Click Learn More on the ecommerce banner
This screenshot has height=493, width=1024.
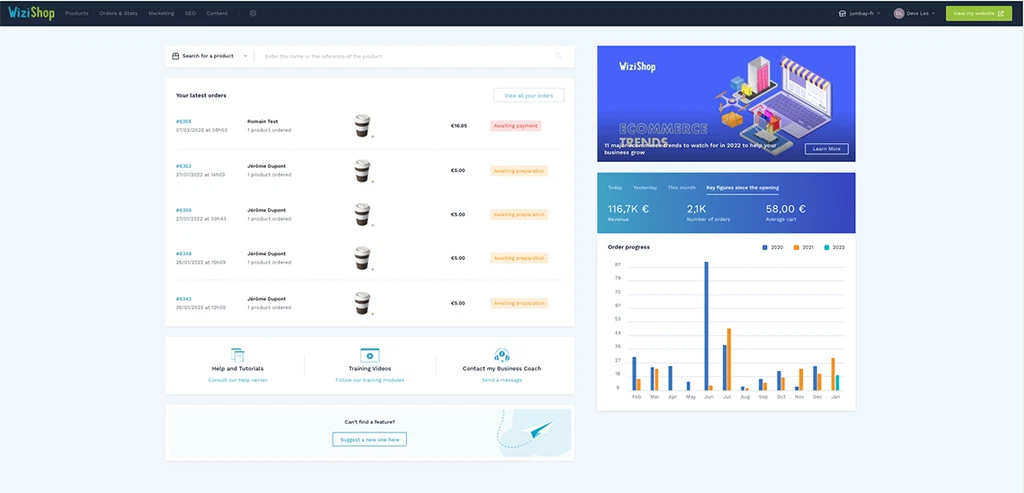pyautogui.click(x=826, y=149)
